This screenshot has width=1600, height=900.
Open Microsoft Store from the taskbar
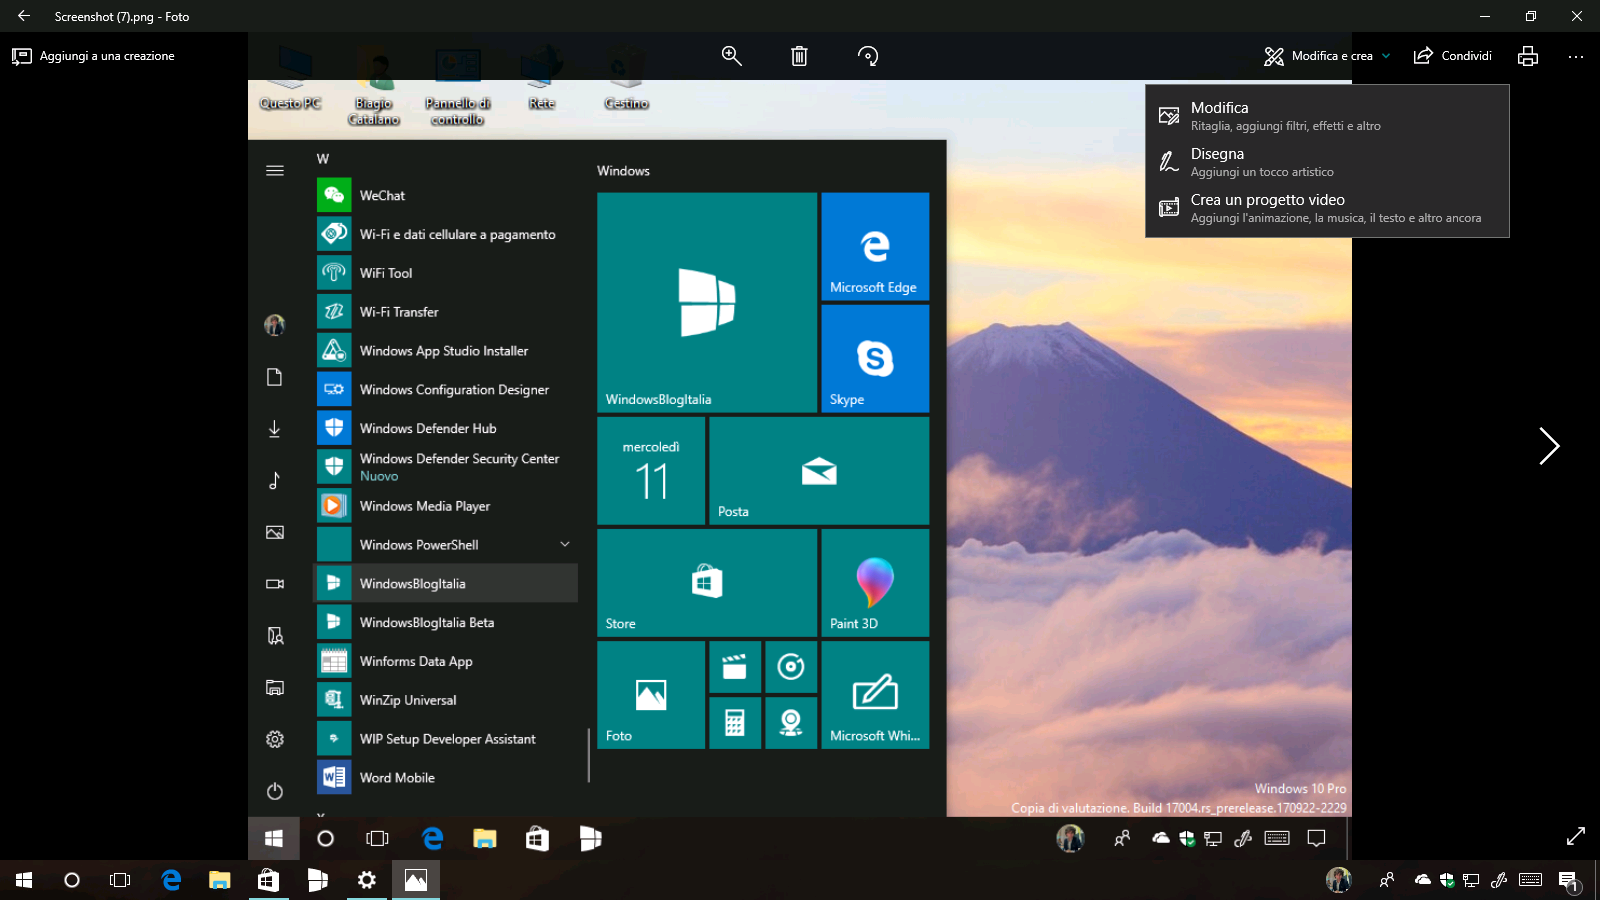(x=268, y=880)
